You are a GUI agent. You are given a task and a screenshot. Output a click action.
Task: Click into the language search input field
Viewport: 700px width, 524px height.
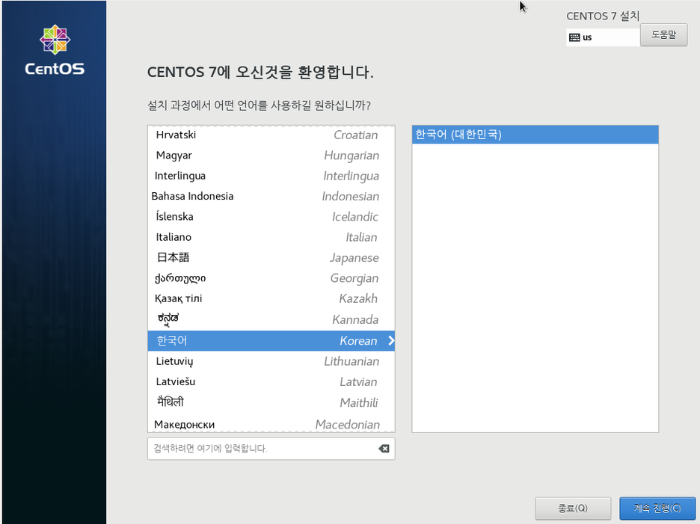pos(271,449)
